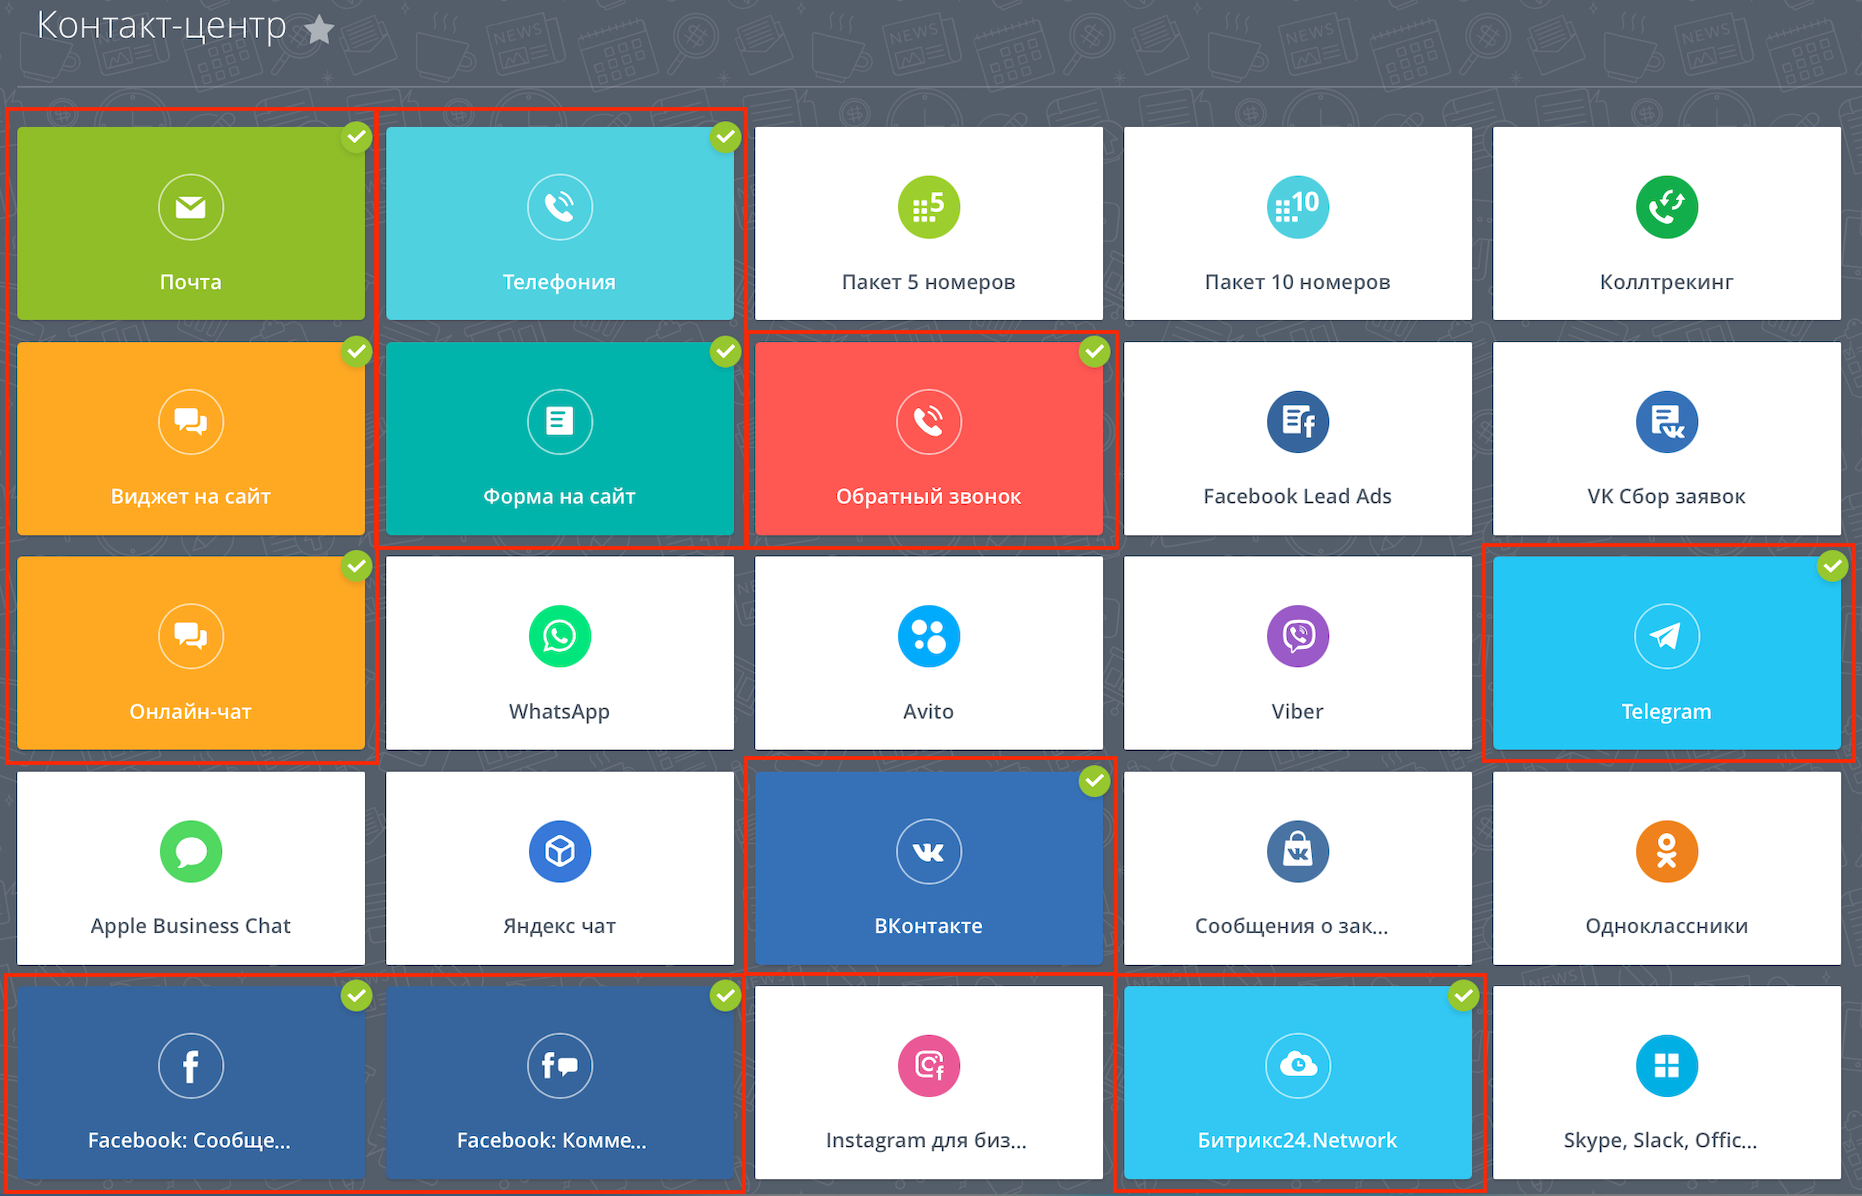Click the Битрикс24.Network cloud icon

pyautogui.click(x=1297, y=1066)
